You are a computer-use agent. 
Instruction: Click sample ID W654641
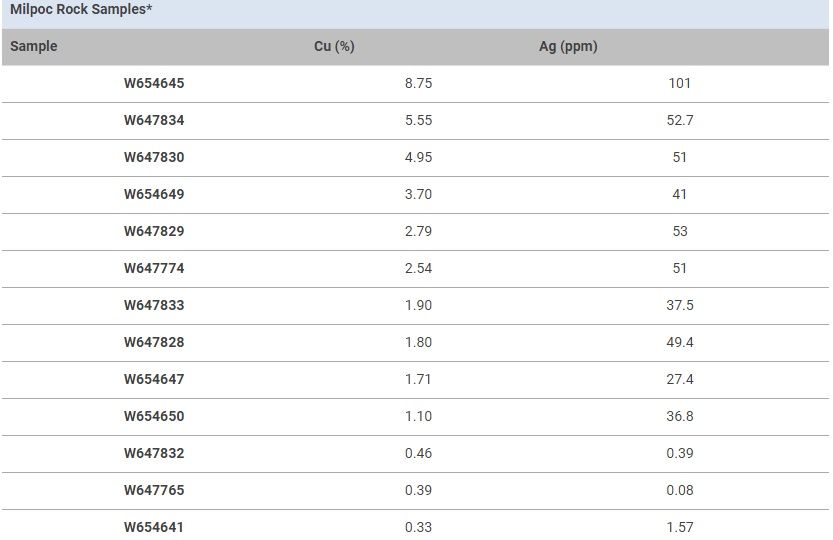pyautogui.click(x=154, y=527)
